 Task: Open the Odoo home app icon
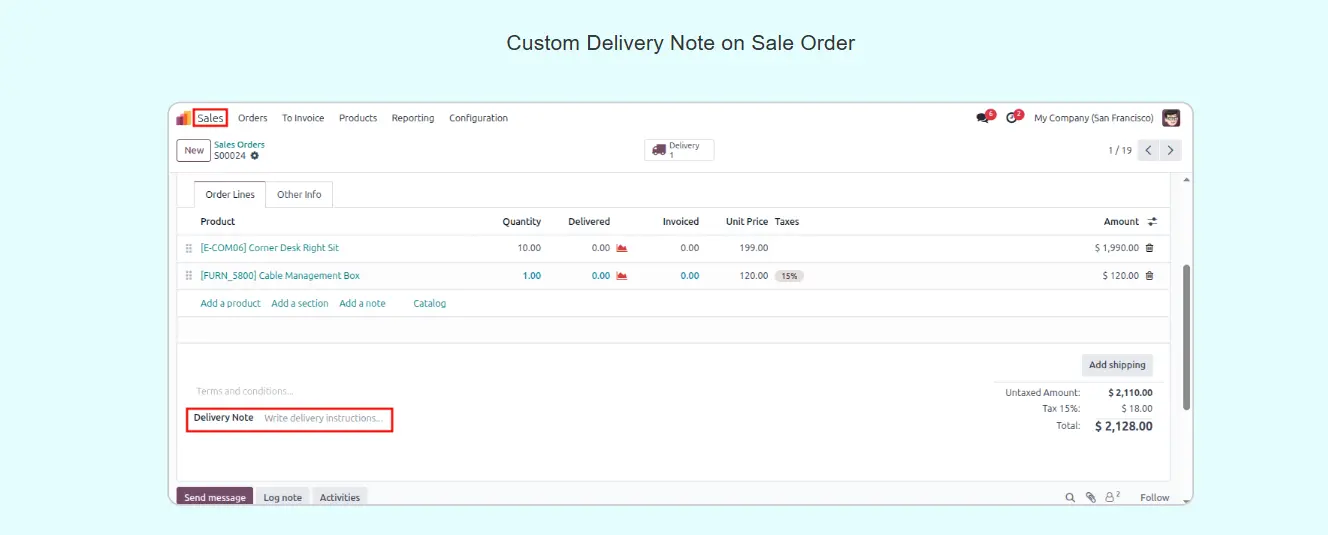point(184,118)
